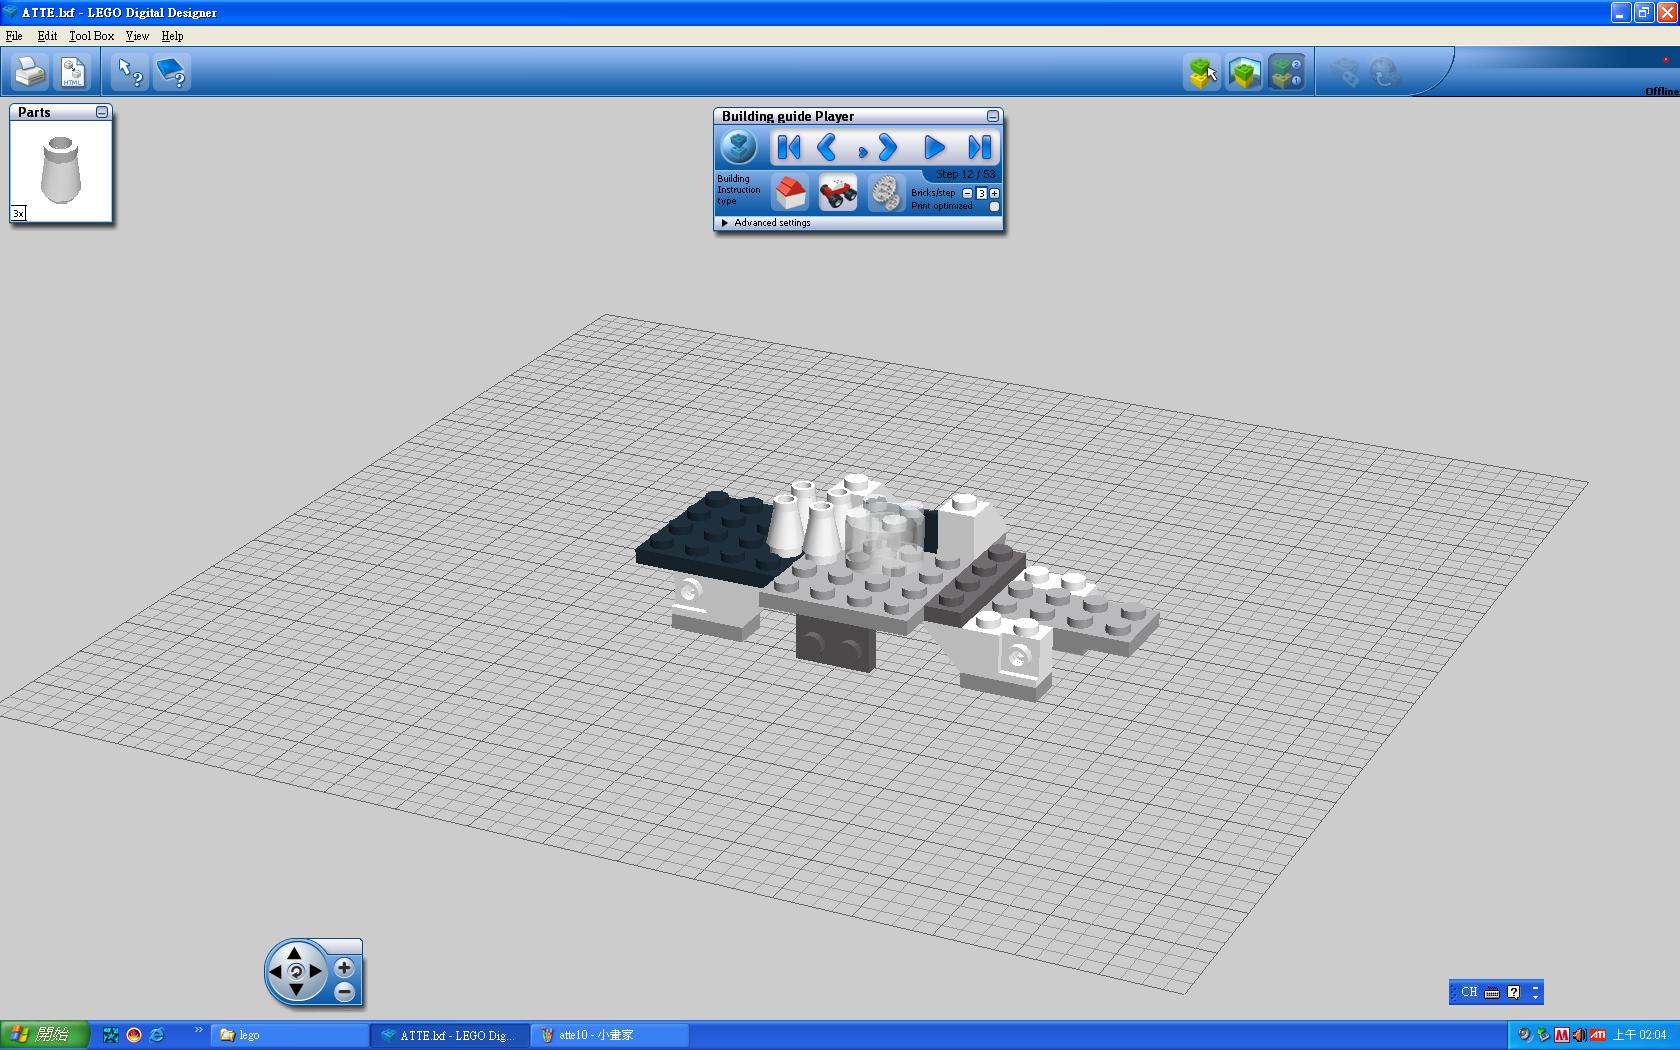Screen dimensions: 1680x1050
Task: Click the Bricks/step number field
Action: pos(981,193)
